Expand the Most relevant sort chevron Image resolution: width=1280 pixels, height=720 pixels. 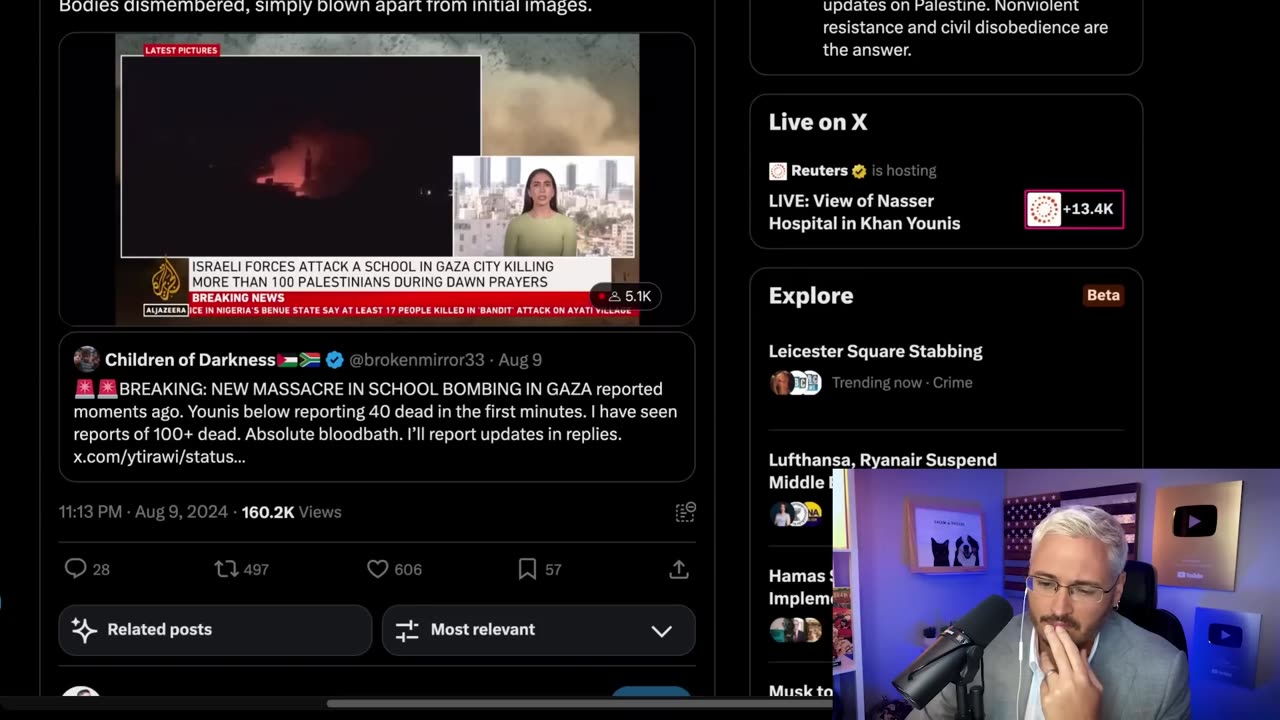662,630
